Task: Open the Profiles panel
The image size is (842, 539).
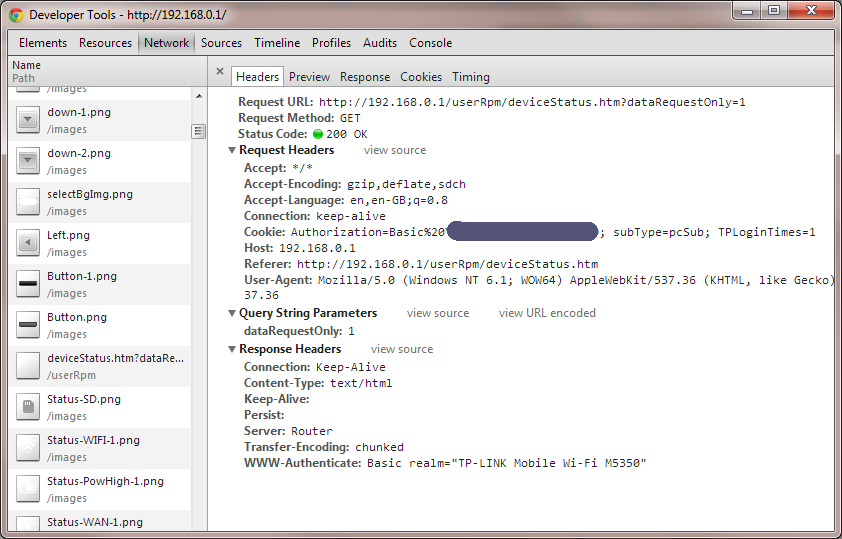Action: click(x=331, y=43)
